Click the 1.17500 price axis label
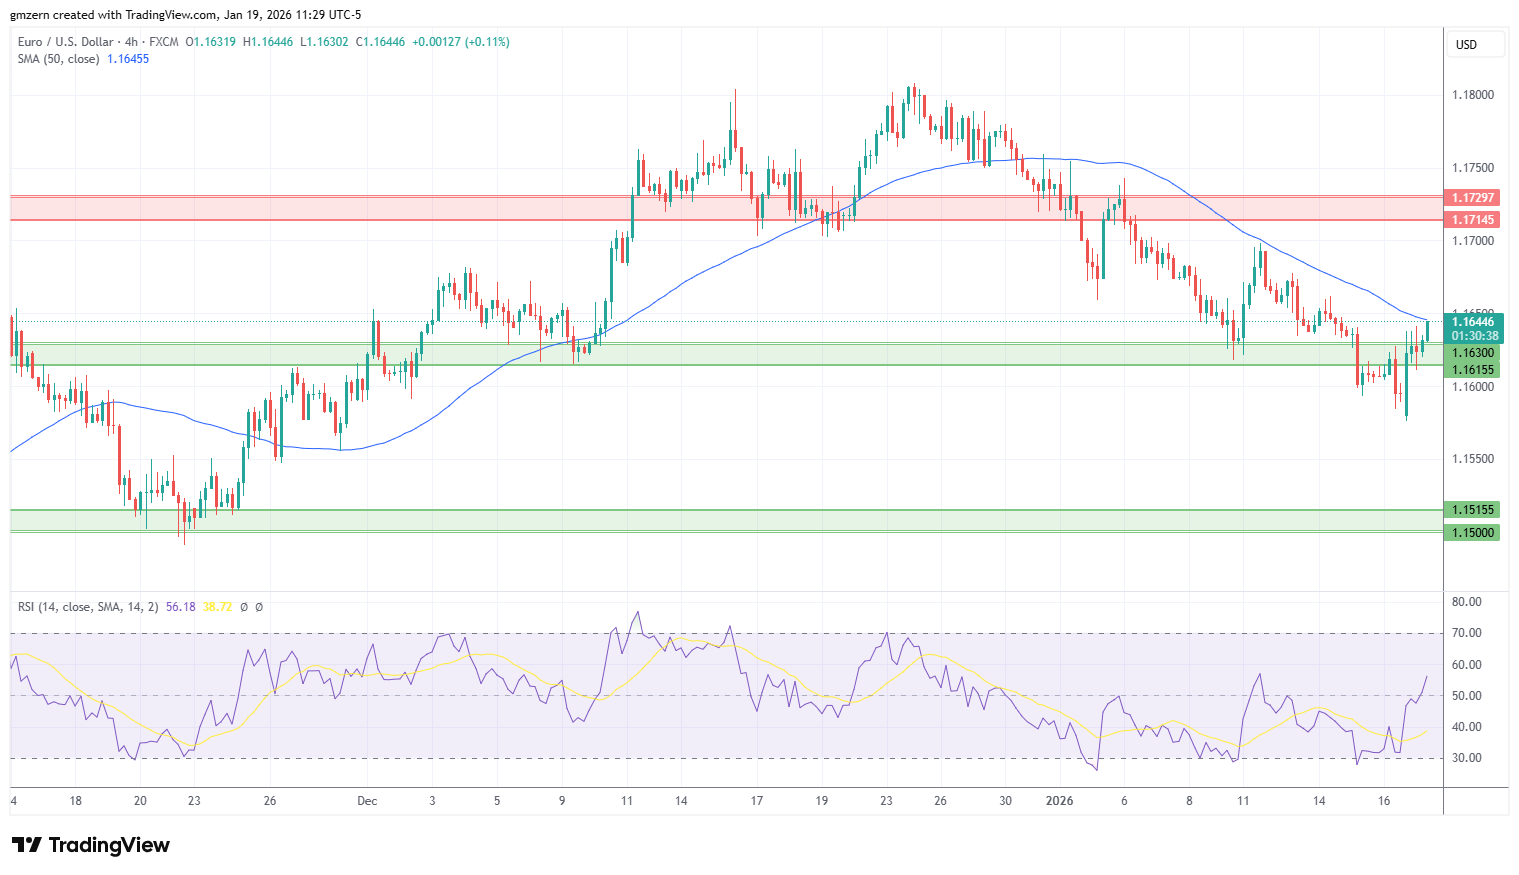This screenshot has width=1519, height=875. point(1473,168)
